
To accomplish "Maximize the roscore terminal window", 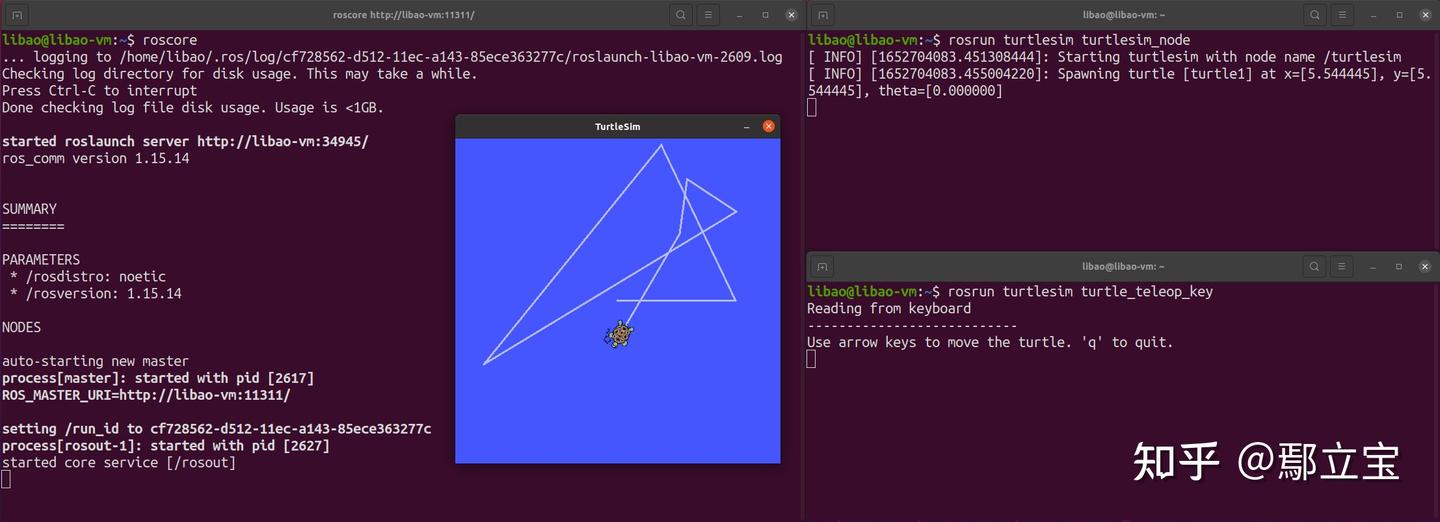I will [766, 15].
